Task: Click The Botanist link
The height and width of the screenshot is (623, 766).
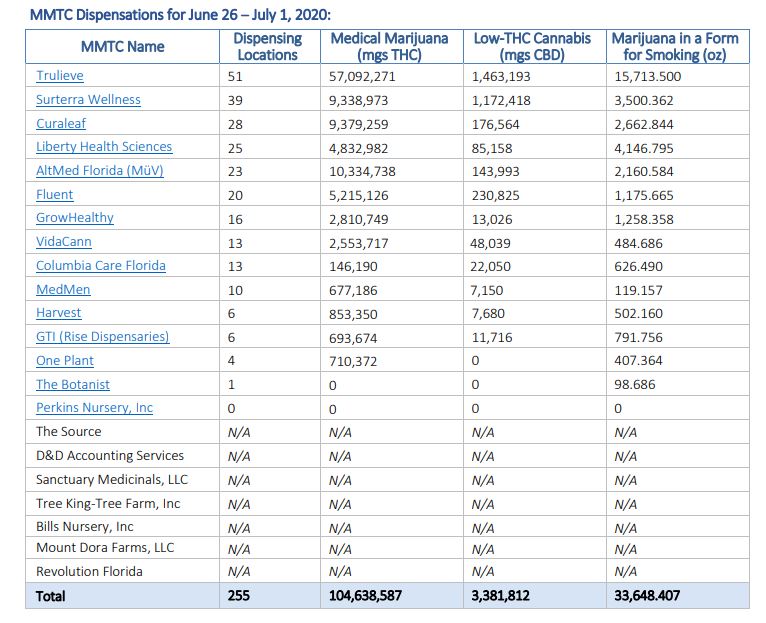Action: (73, 385)
